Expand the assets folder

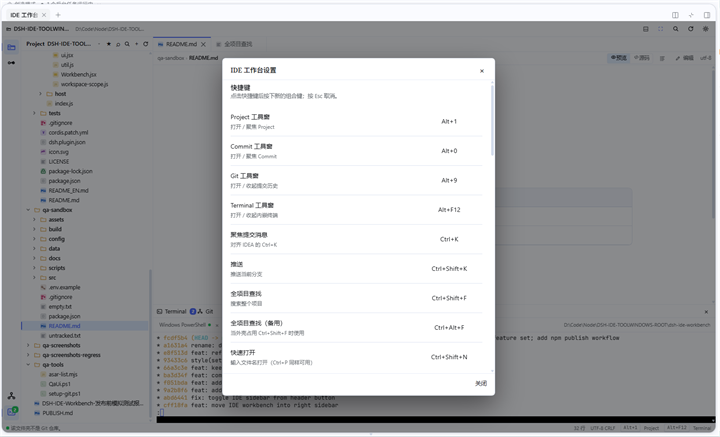point(34,219)
